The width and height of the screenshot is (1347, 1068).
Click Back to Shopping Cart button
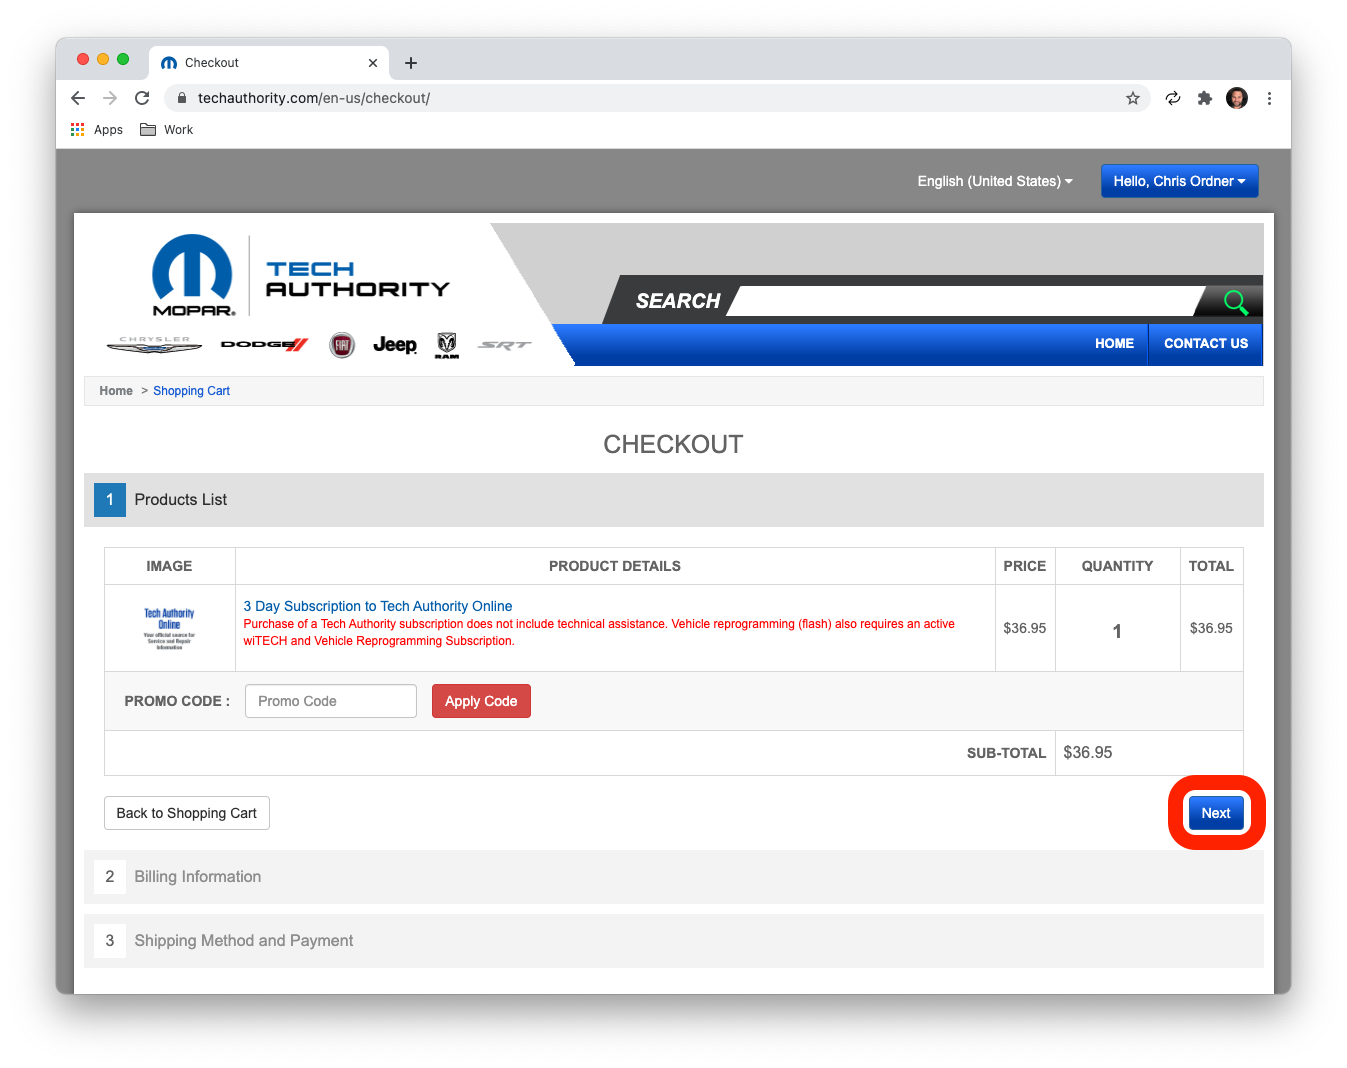point(187,813)
